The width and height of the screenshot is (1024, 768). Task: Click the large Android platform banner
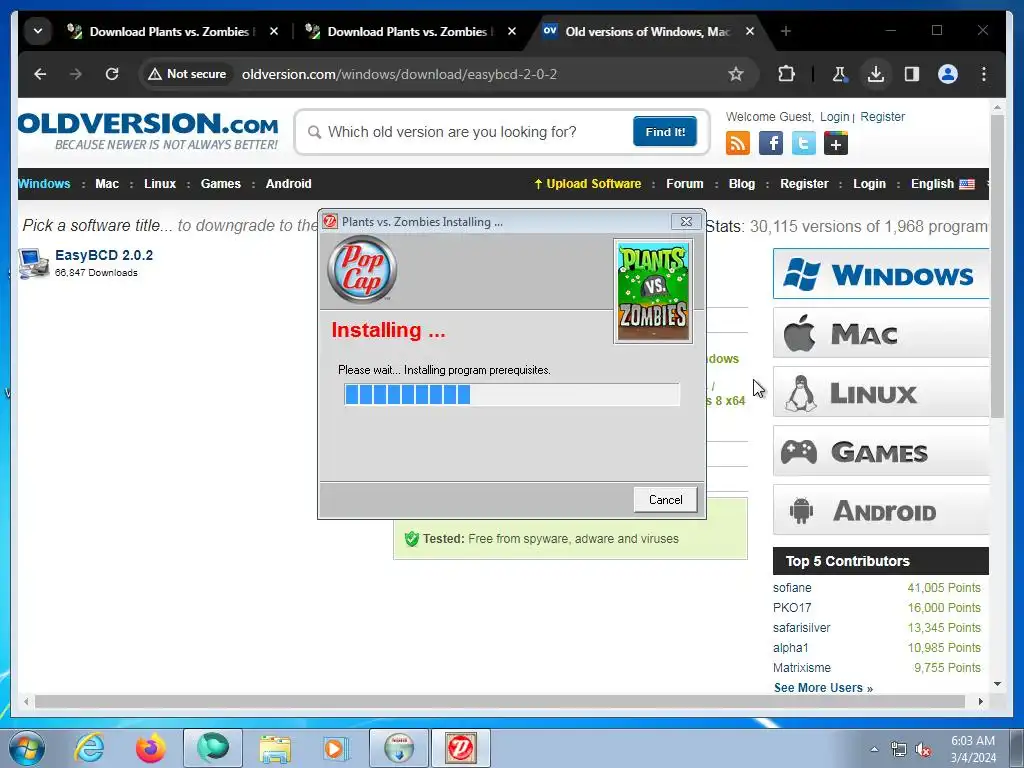pyautogui.click(x=881, y=510)
